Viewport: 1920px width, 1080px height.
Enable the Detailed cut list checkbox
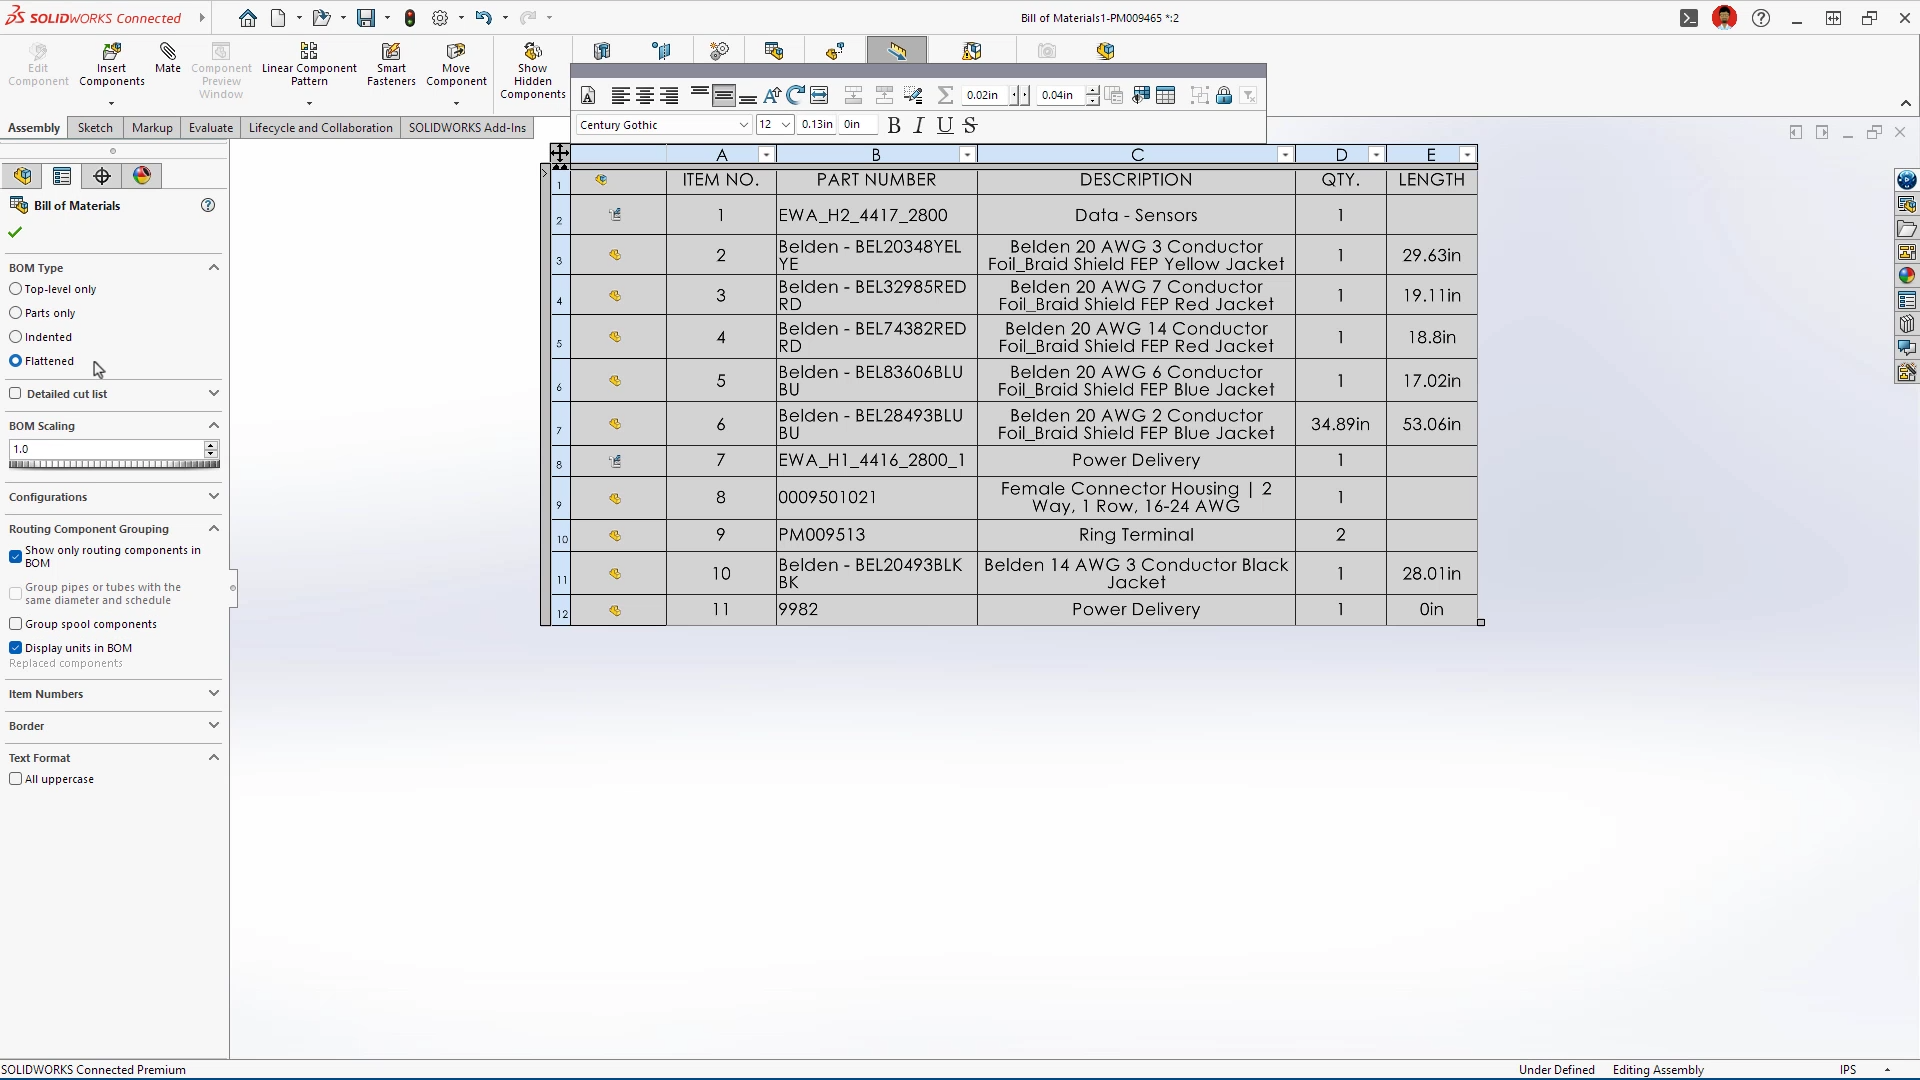[x=16, y=394]
